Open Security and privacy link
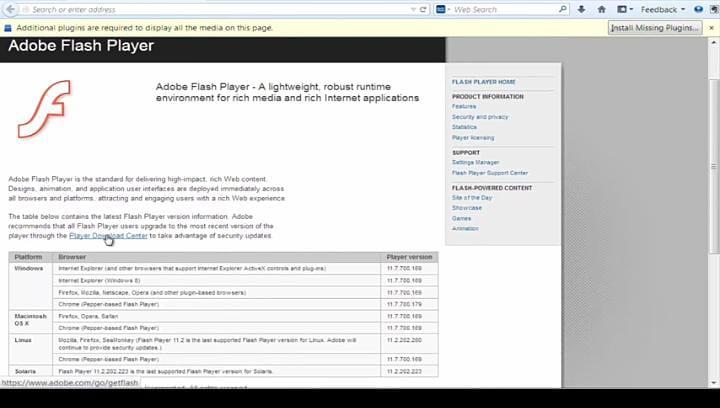Screen dimensions: 720x408 (x=480, y=117)
